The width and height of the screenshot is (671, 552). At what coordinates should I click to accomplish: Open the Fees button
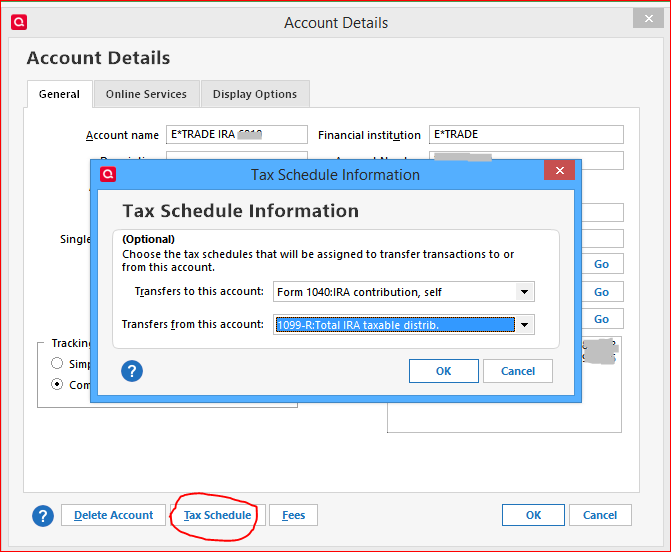294,515
